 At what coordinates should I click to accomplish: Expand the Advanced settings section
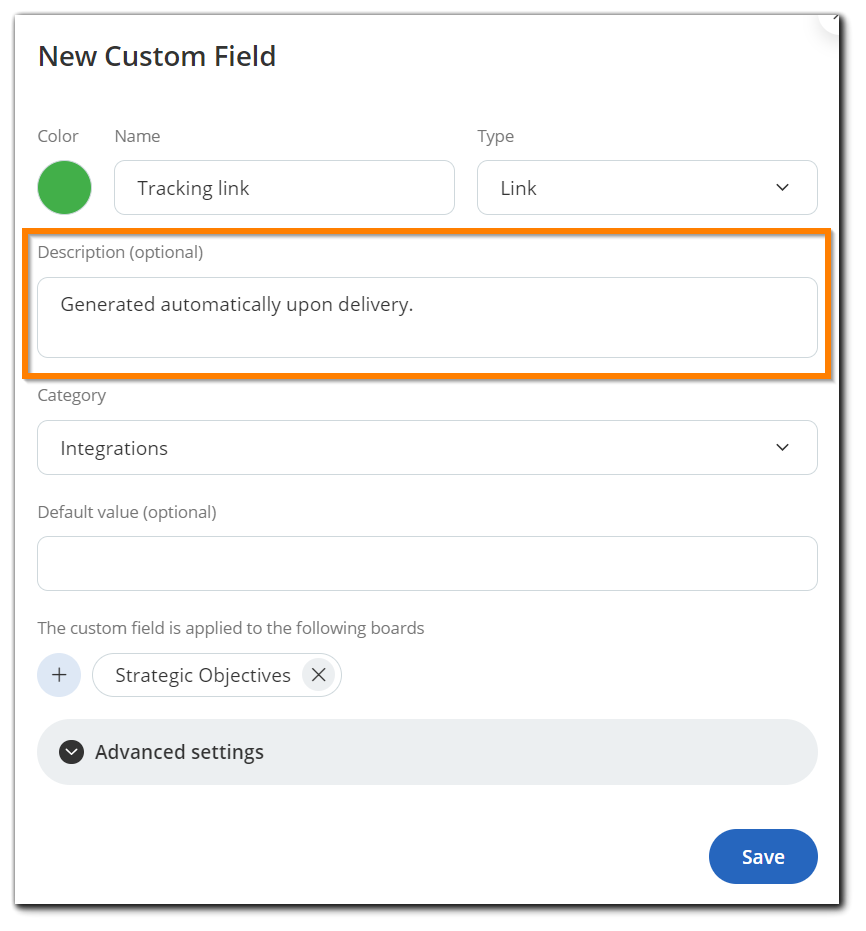[427, 752]
